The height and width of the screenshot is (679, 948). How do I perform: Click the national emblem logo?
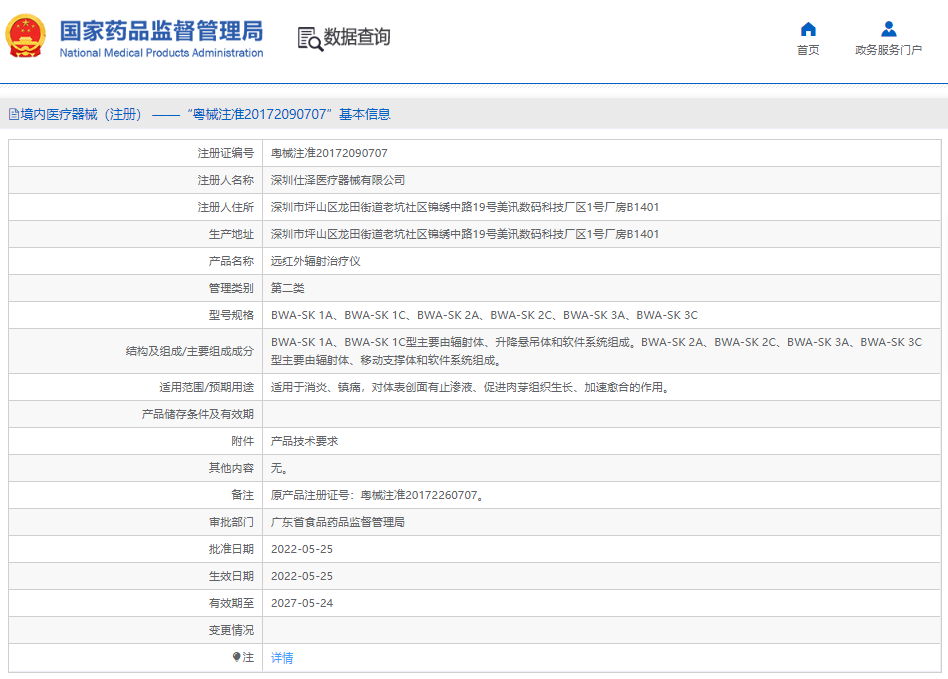[25, 36]
